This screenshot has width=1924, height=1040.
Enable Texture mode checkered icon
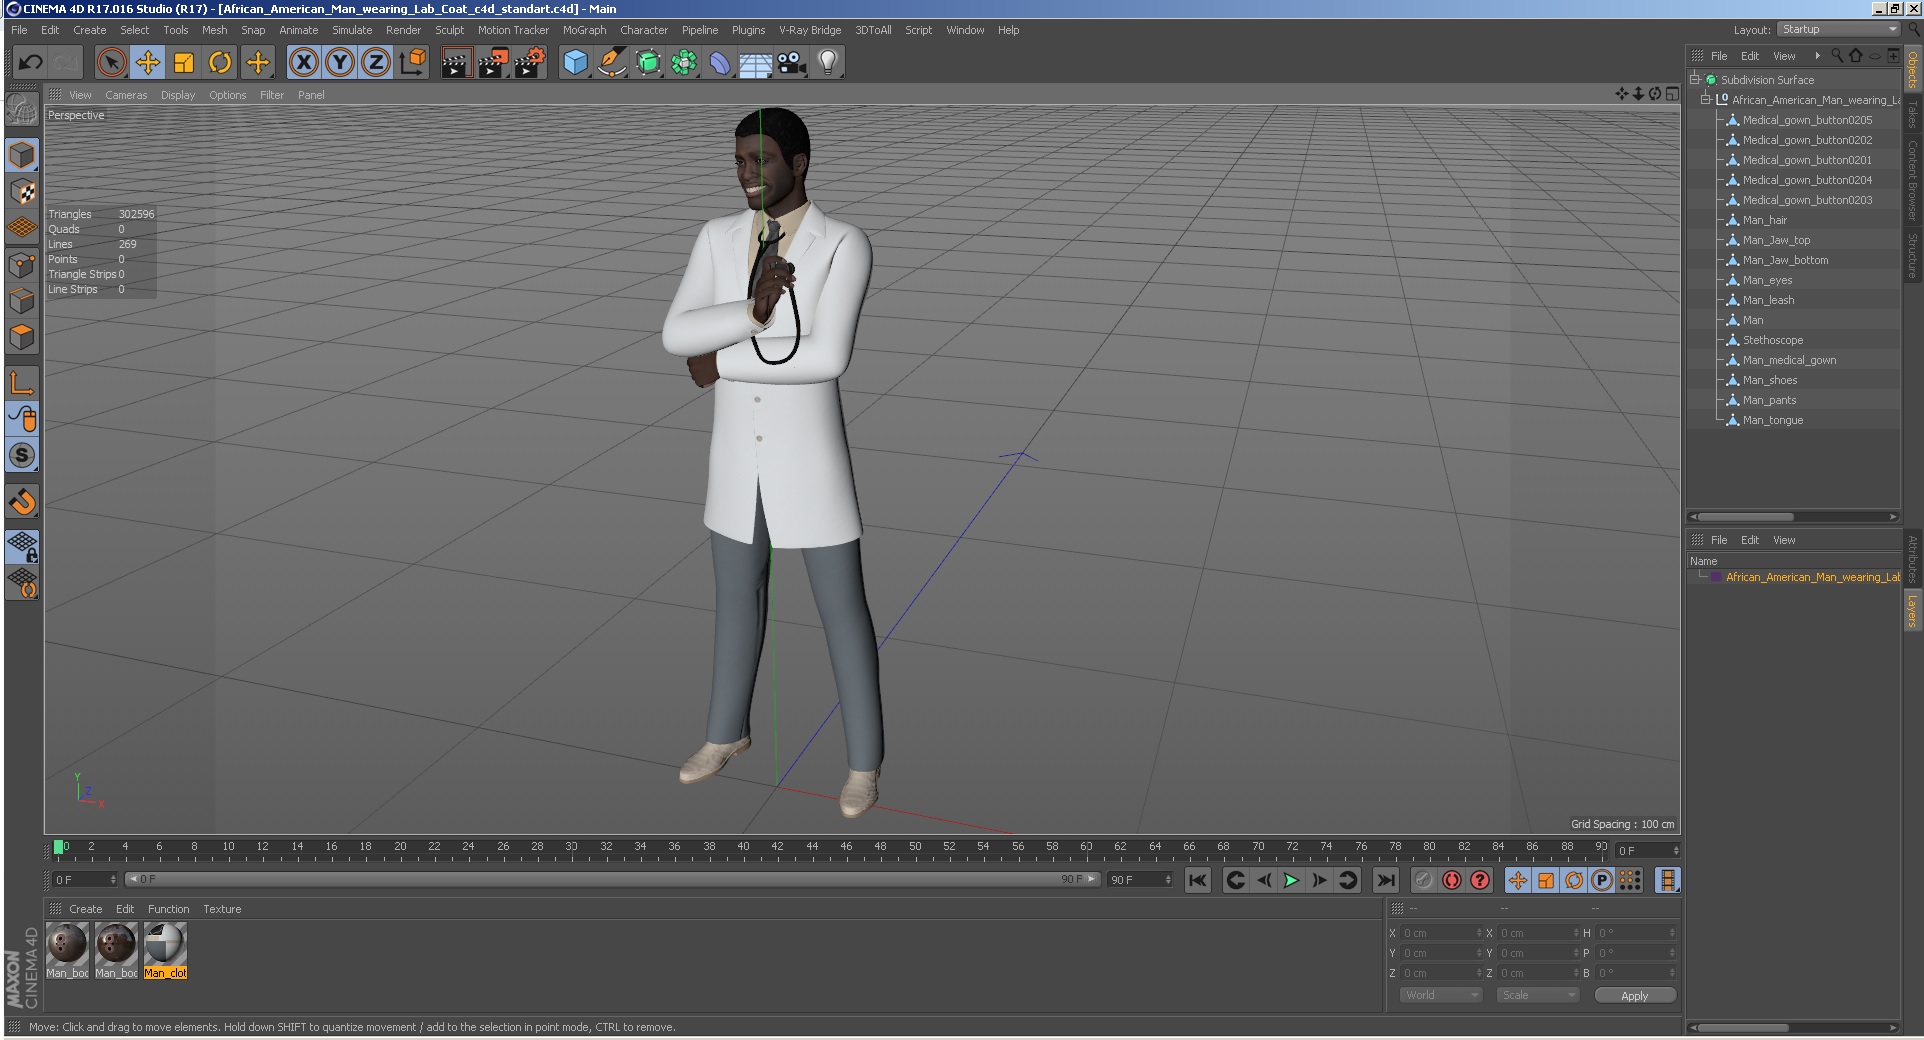click(x=22, y=192)
